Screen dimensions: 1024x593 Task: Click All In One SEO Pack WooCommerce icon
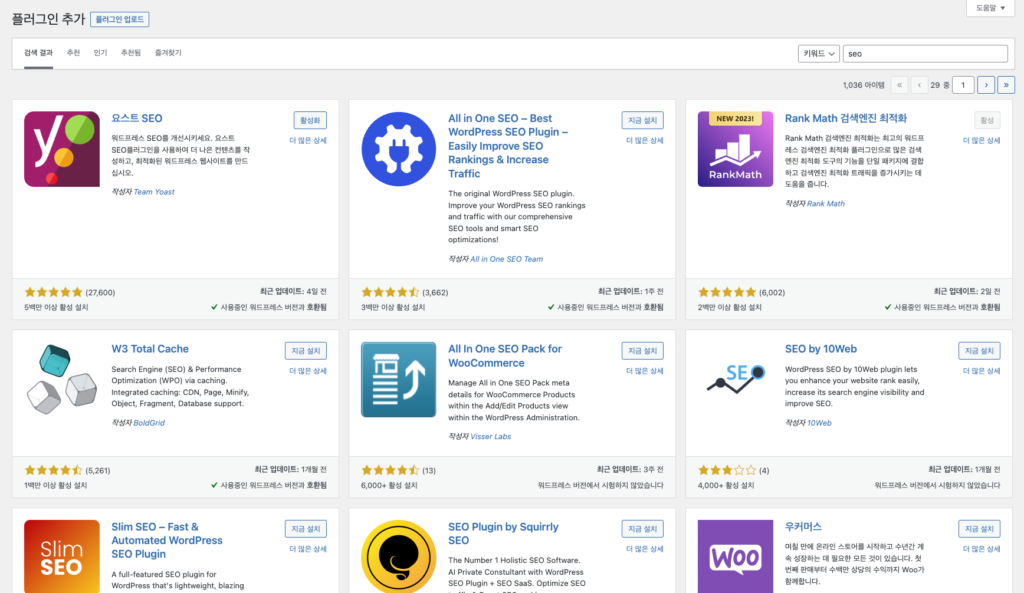[x=398, y=379]
